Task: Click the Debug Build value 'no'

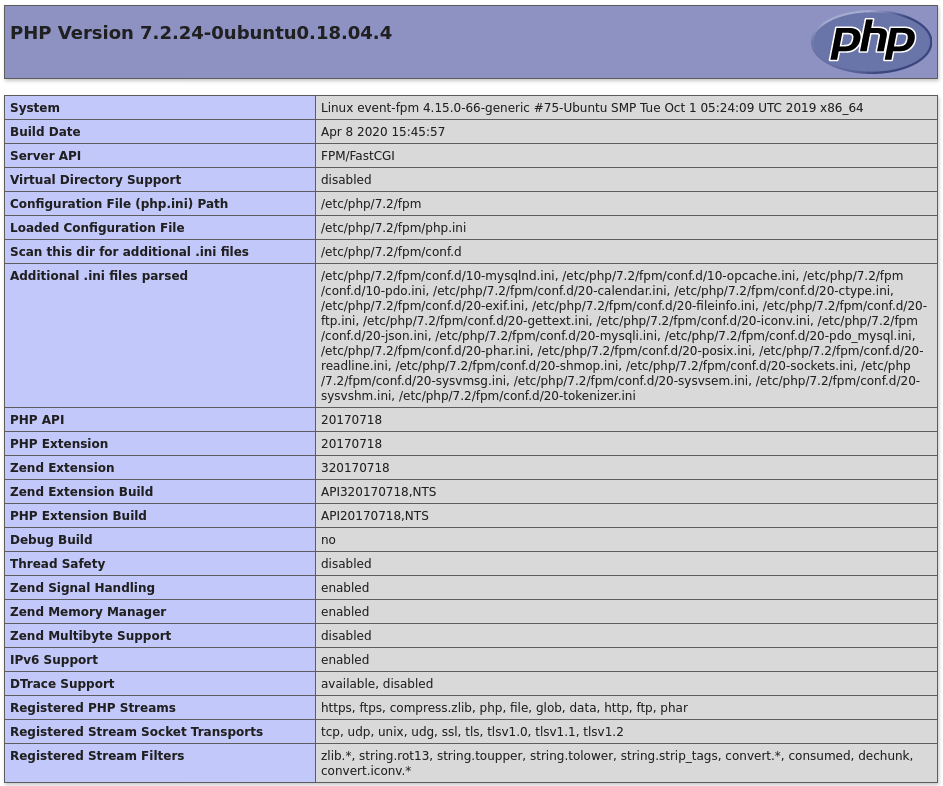Action: tap(328, 540)
